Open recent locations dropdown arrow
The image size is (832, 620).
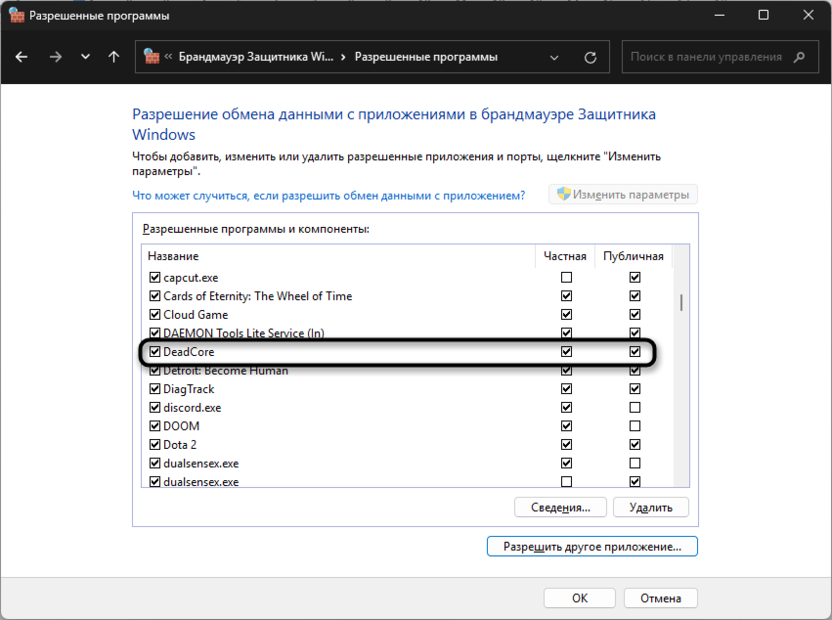pyautogui.click(x=85, y=57)
